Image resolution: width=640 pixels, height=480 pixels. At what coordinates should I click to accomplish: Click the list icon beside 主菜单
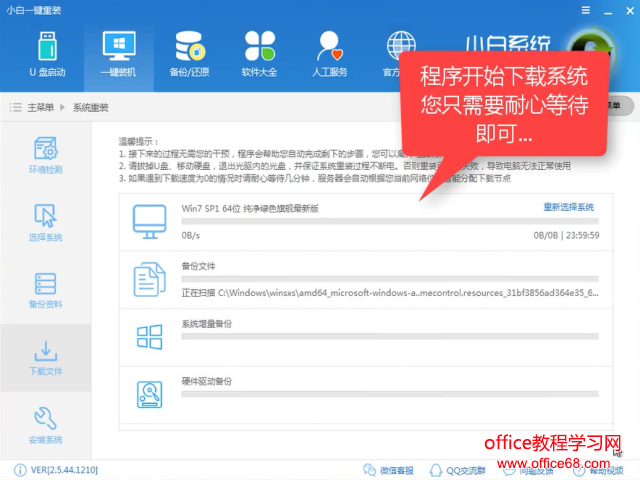point(16,108)
